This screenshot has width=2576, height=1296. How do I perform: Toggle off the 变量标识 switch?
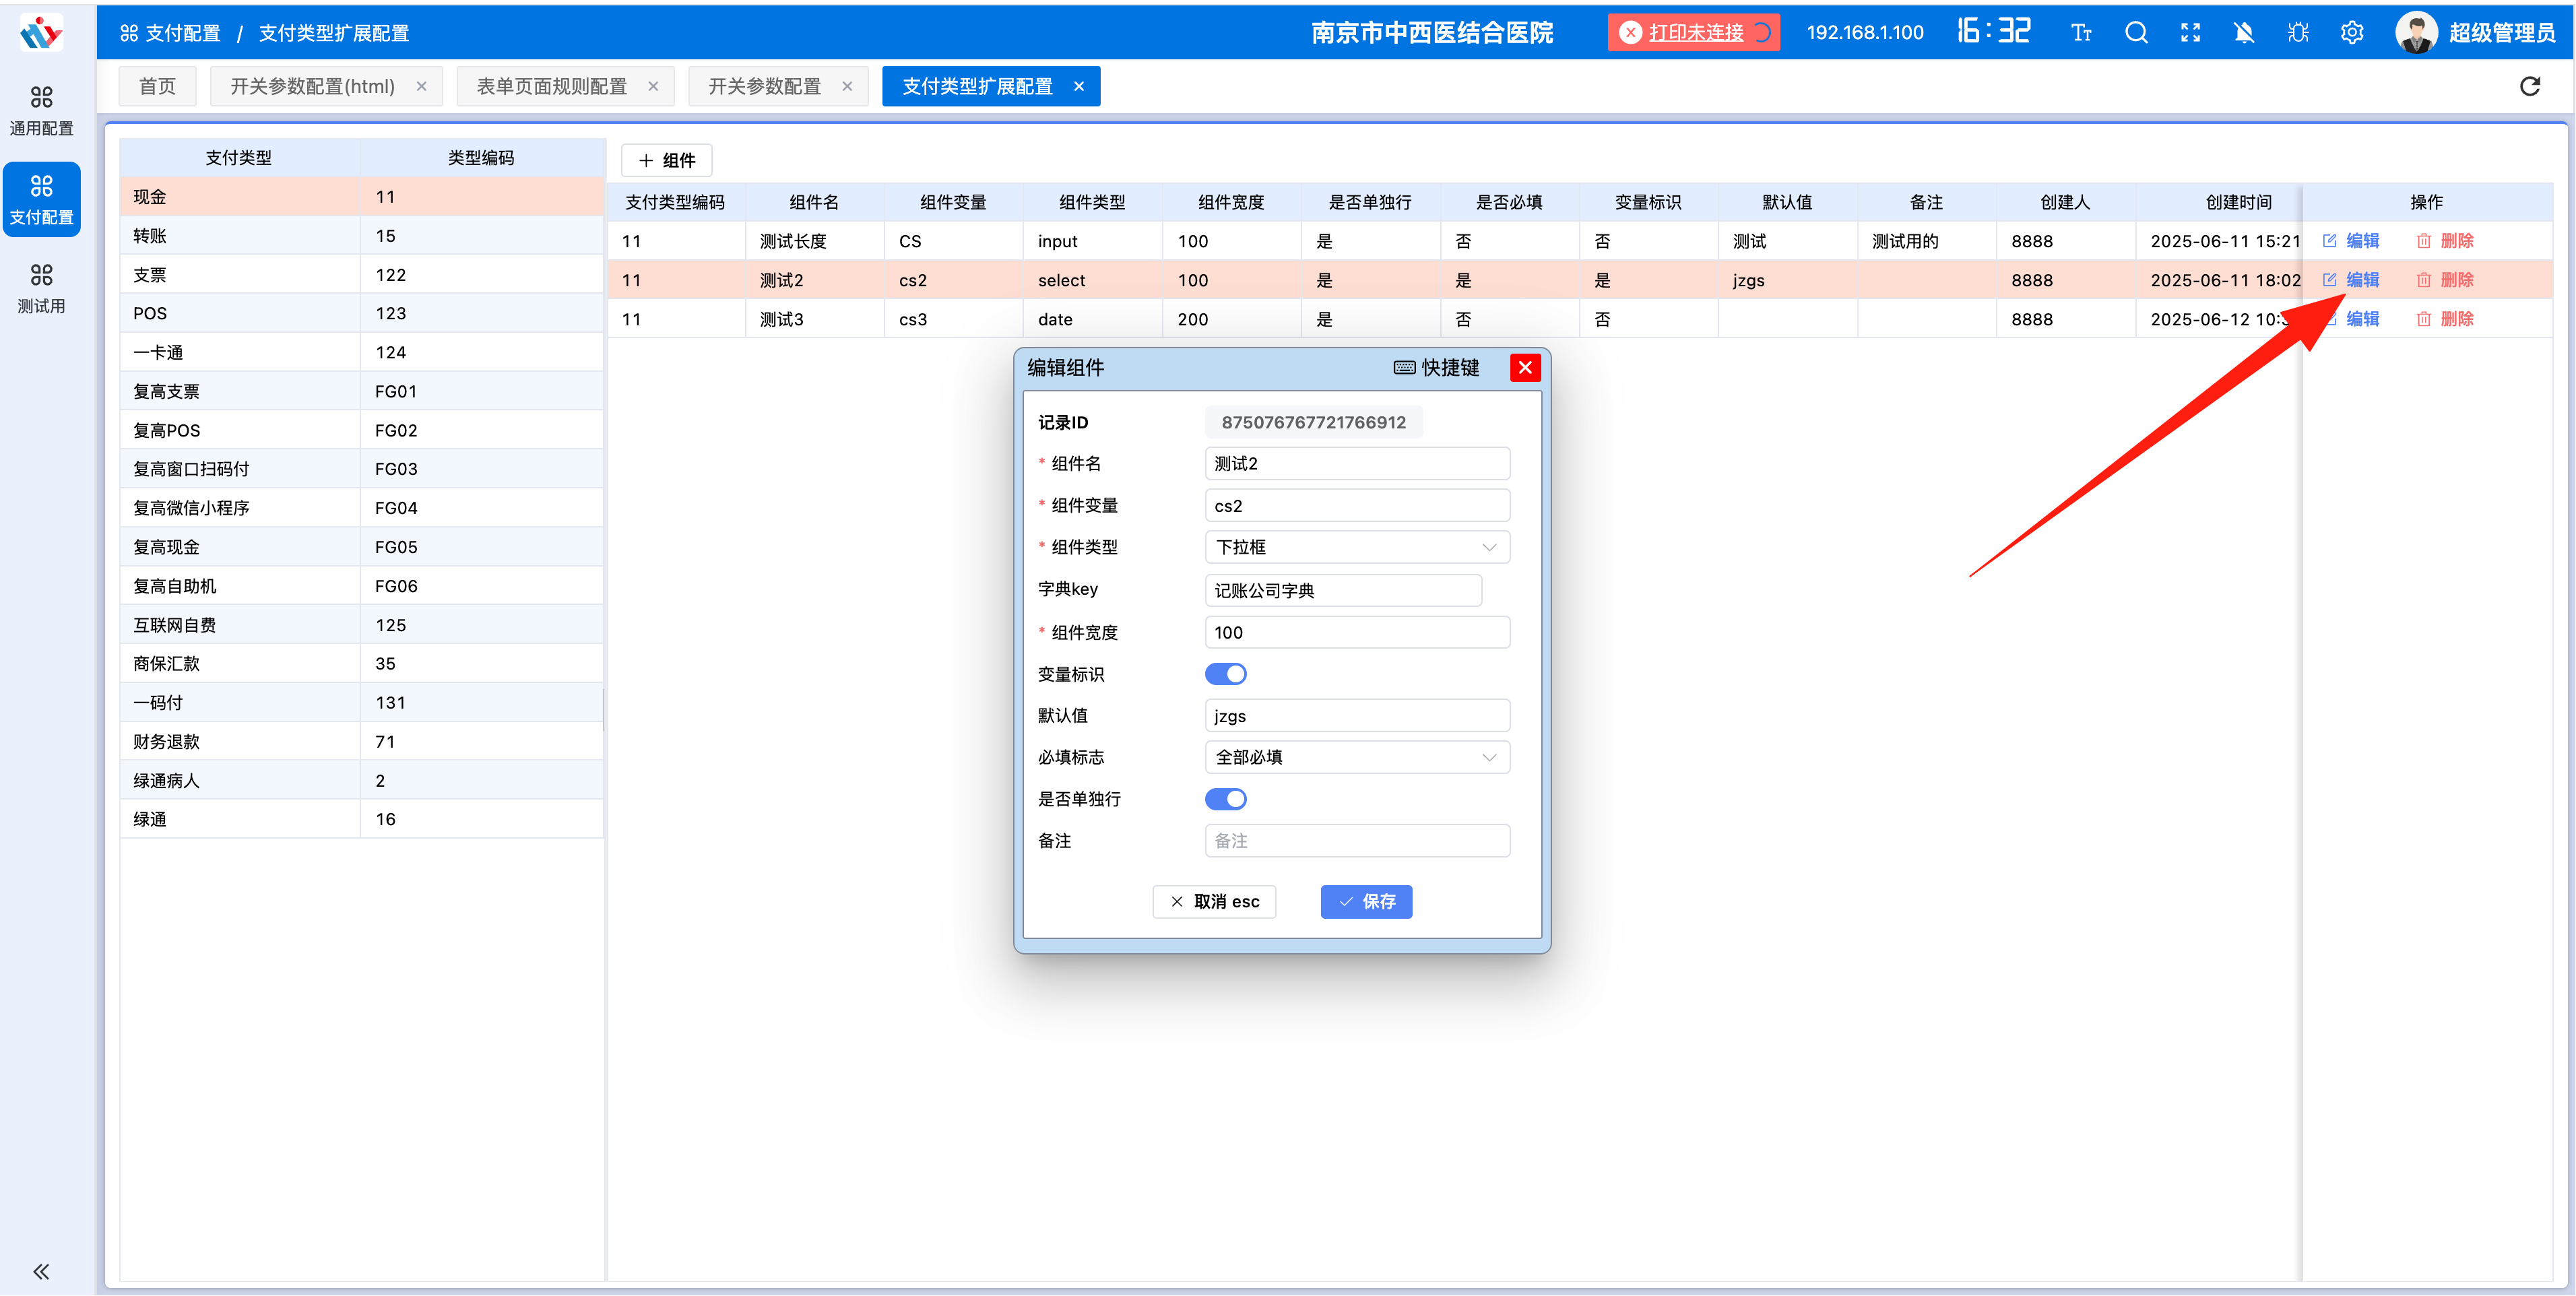1226,673
